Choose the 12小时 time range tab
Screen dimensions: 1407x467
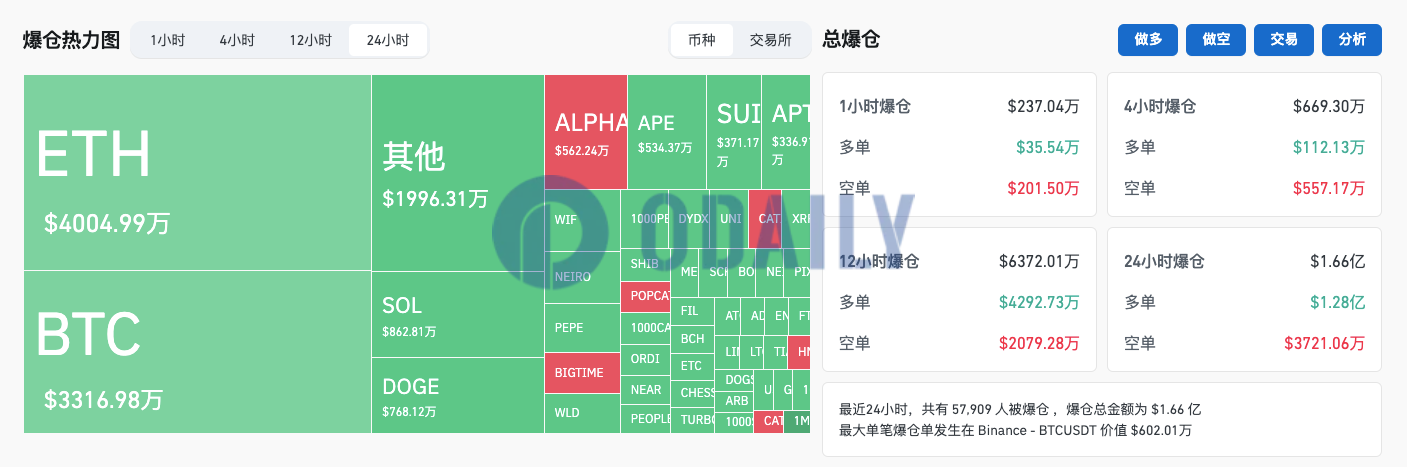[x=311, y=40]
